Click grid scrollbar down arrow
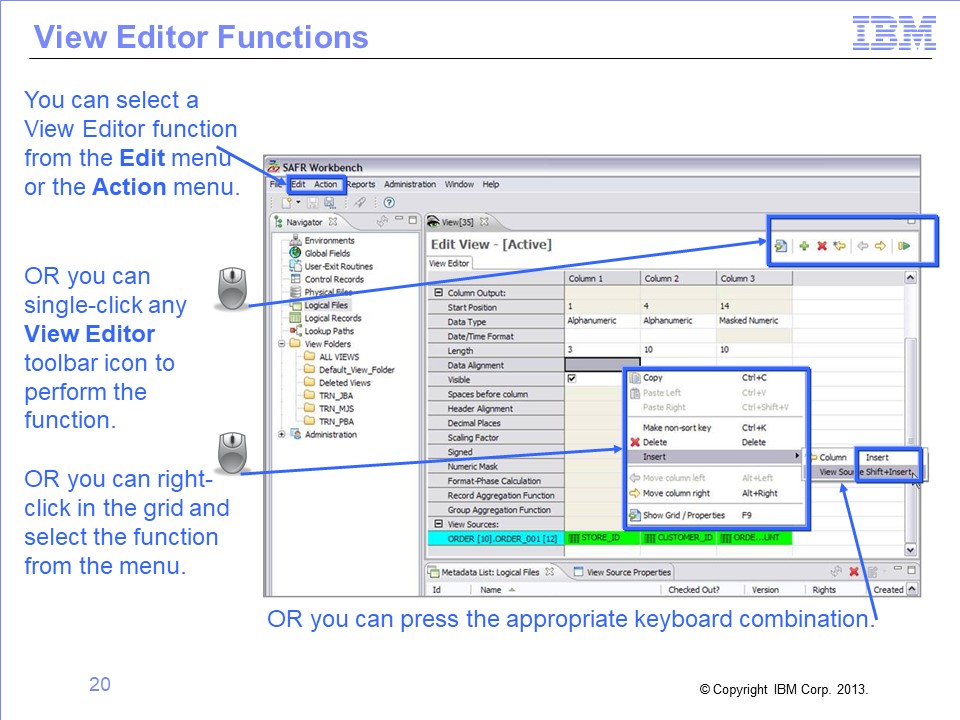This screenshot has height=720, width=960. pos(910,550)
